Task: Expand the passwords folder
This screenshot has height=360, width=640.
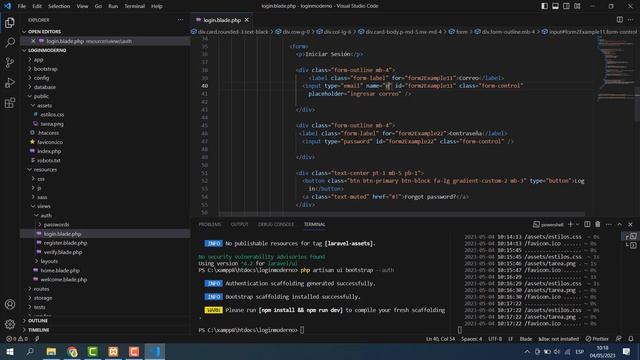Action: [56, 224]
